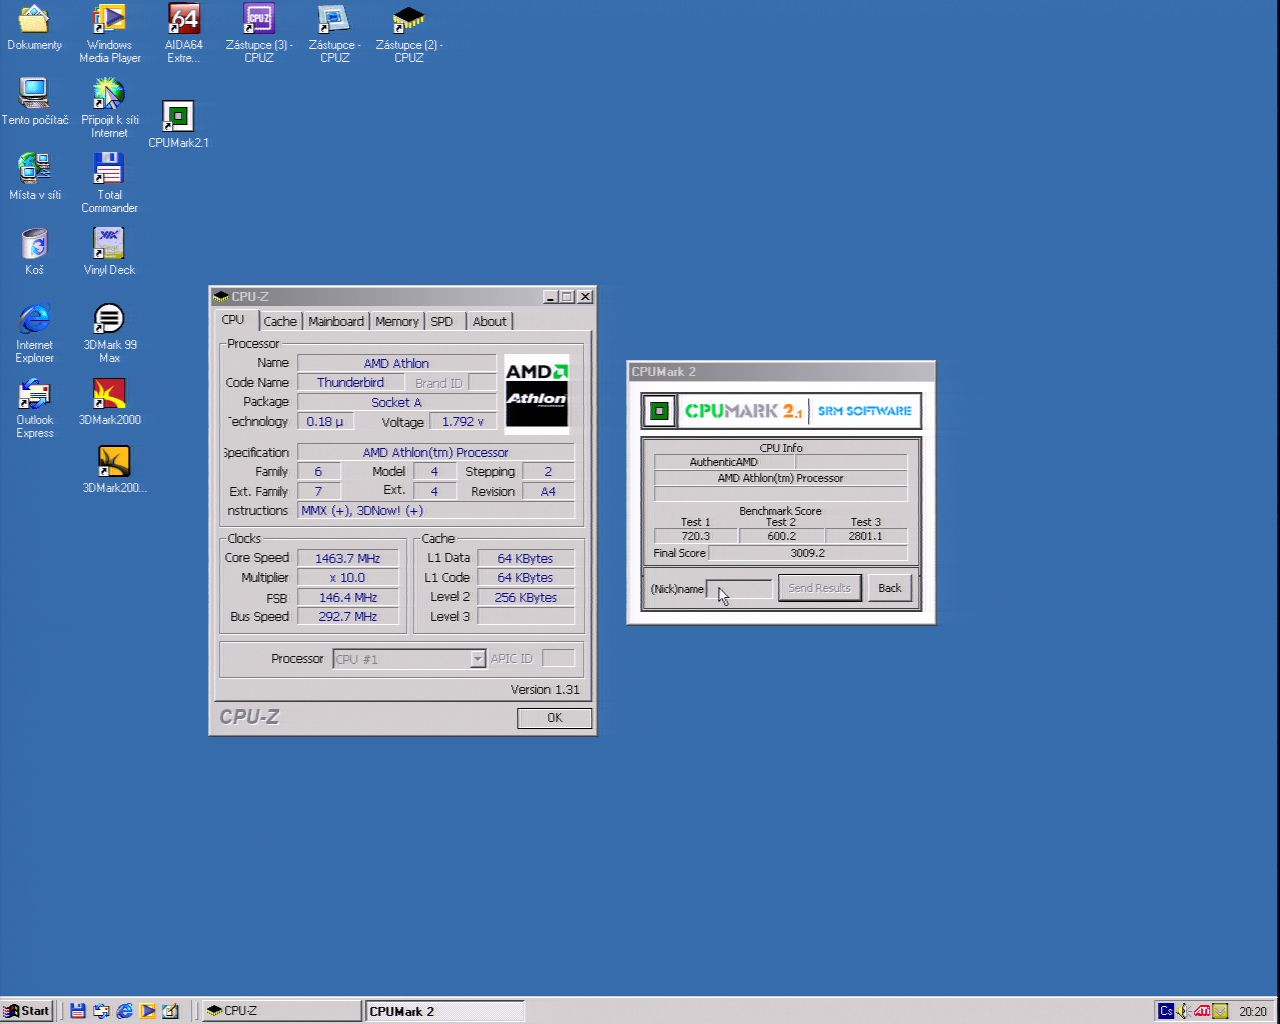Click the yellow arrow tray icon
This screenshot has width=1280, height=1024.
[1220, 1011]
